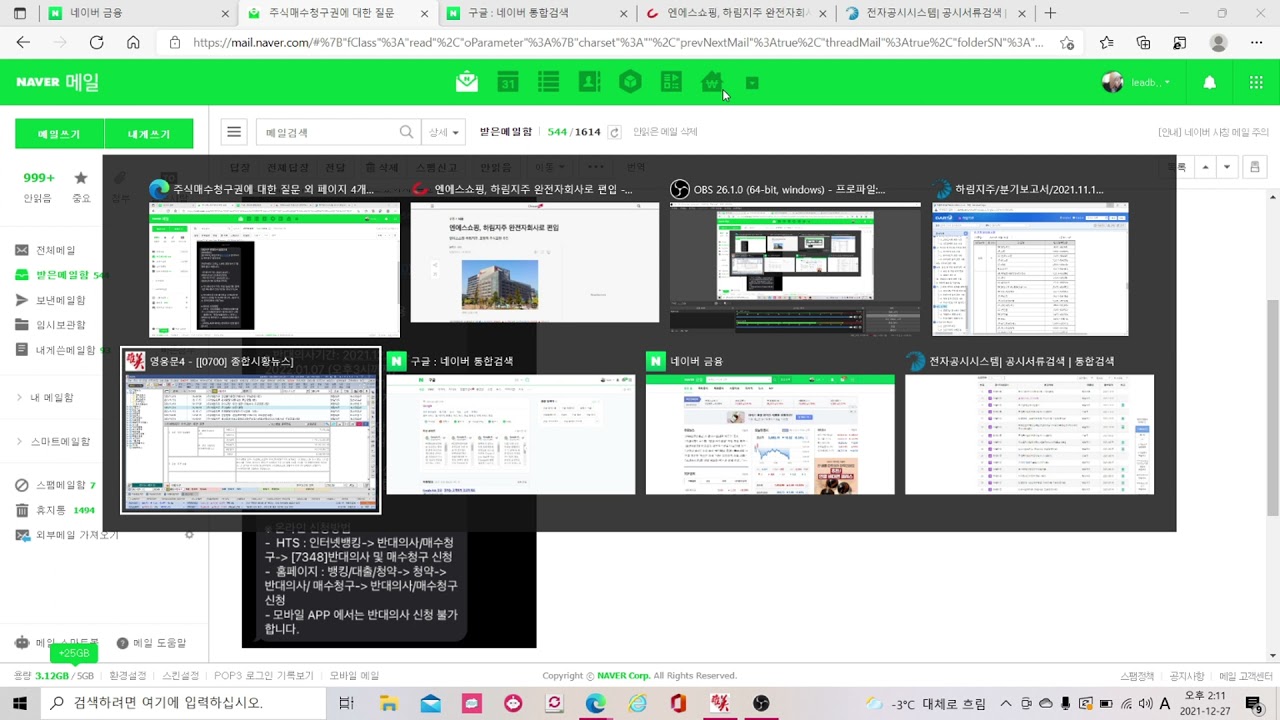
Task: Click 내게쓰기 button
Action: tap(149, 134)
